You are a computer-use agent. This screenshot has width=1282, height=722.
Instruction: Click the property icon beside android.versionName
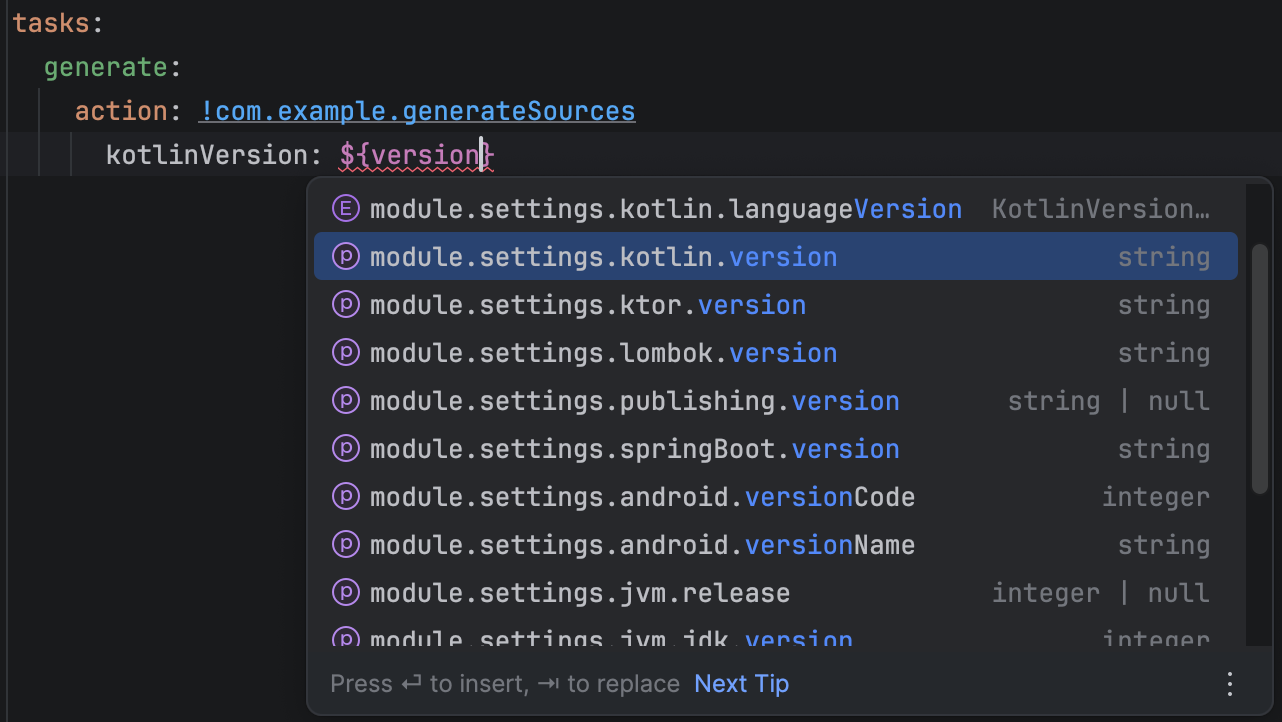pyautogui.click(x=345, y=545)
